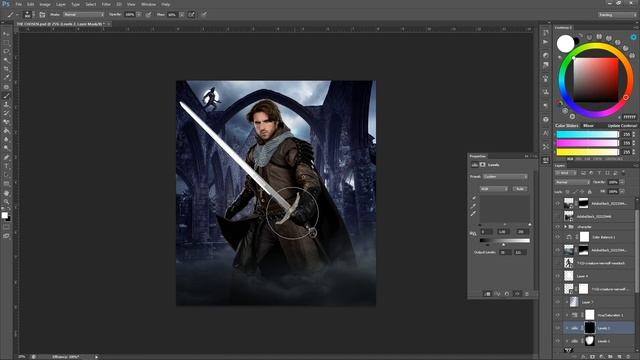Toggle pressure for opacity in options bar
Viewport: 640px width, 360px height.
(148, 15)
